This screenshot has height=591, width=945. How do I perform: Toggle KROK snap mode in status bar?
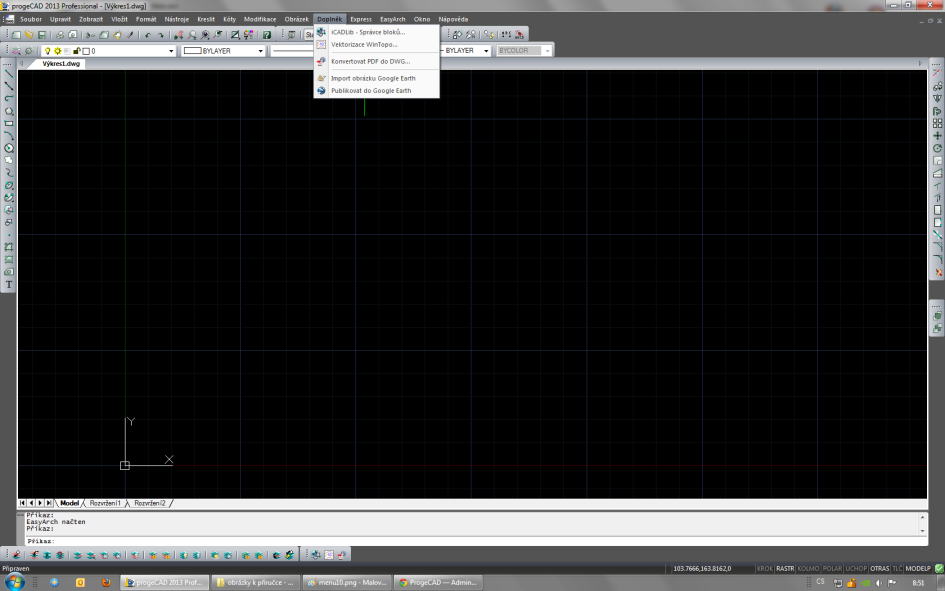pyautogui.click(x=764, y=569)
